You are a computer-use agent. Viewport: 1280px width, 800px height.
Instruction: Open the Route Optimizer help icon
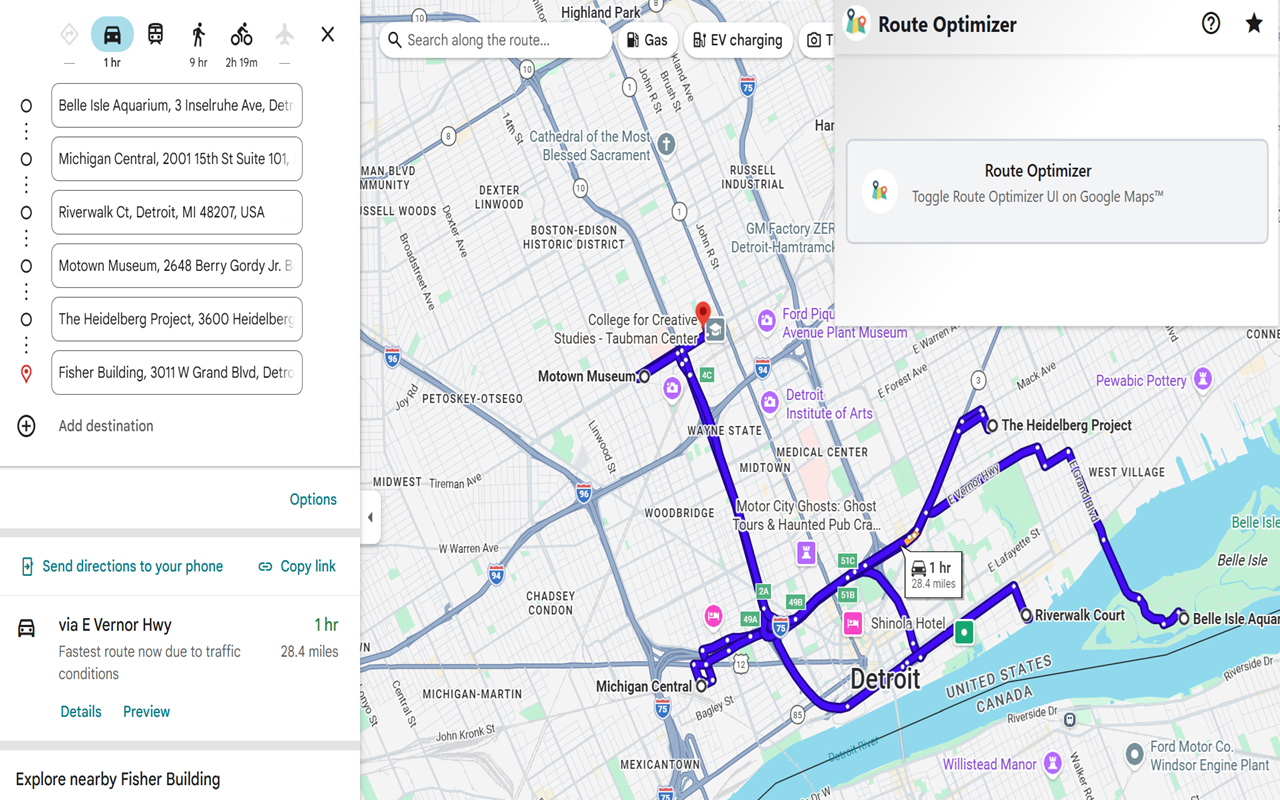[1211, 24]
